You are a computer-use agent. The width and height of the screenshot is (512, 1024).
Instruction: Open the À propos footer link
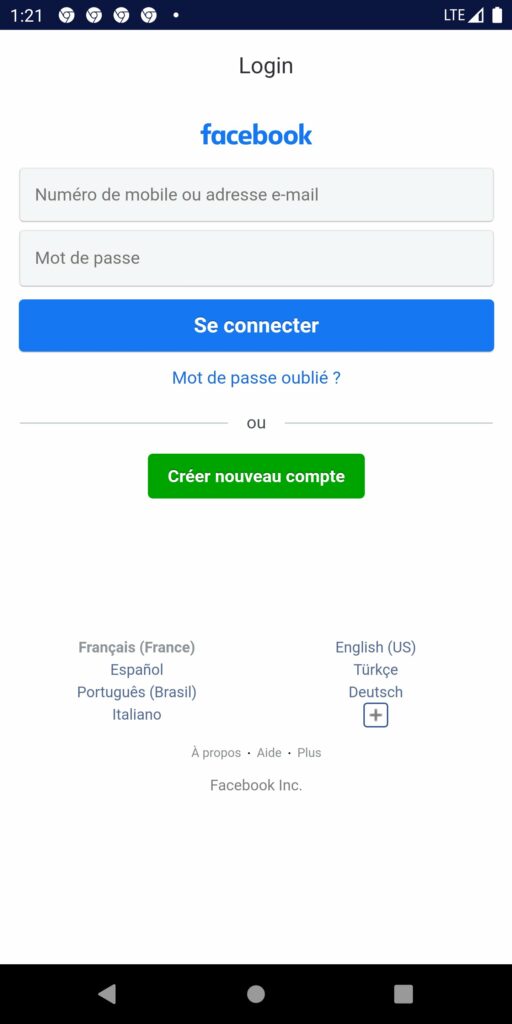[216, 752]
